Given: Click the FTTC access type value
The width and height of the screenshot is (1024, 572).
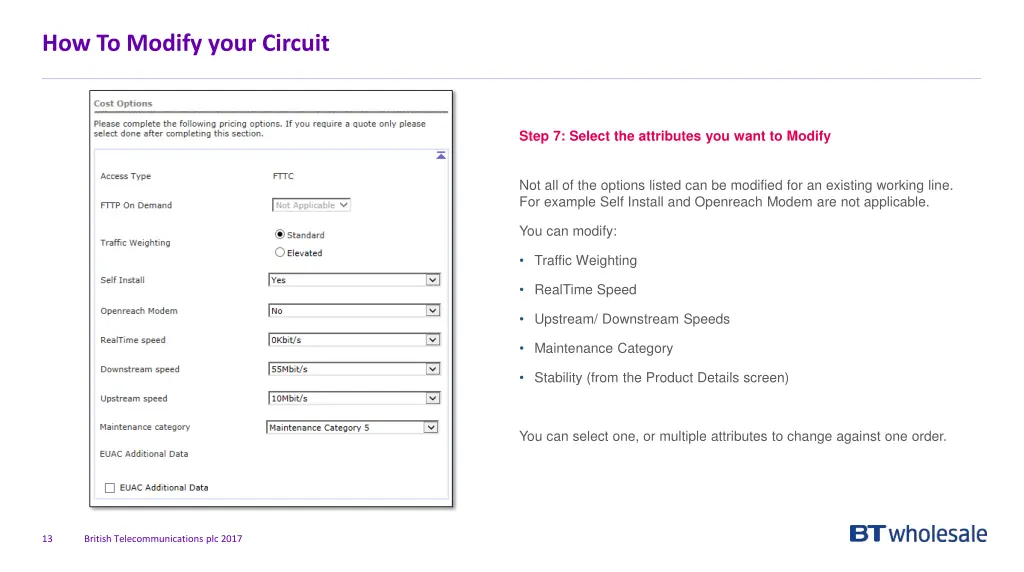Looking at the screenshot, I should click(283, 176).
